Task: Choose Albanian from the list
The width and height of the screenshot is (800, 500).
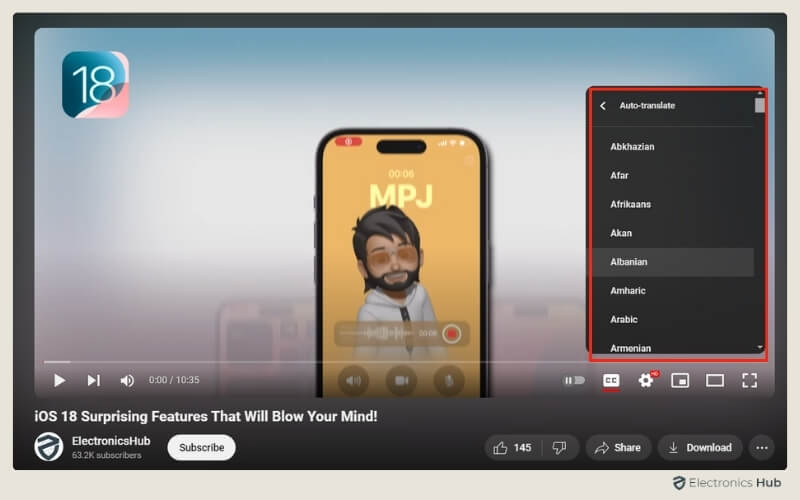Action: [x=672, y=262]
